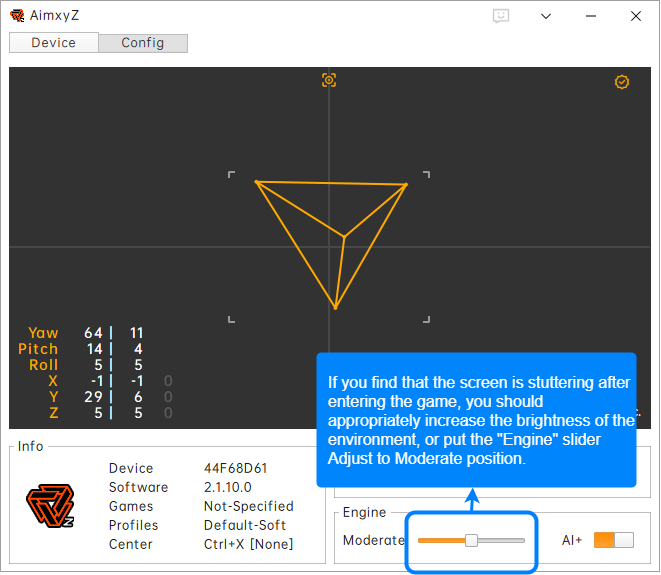Click the Center hotkey value Ctrl+X [None]

click(x=248, y=544)
